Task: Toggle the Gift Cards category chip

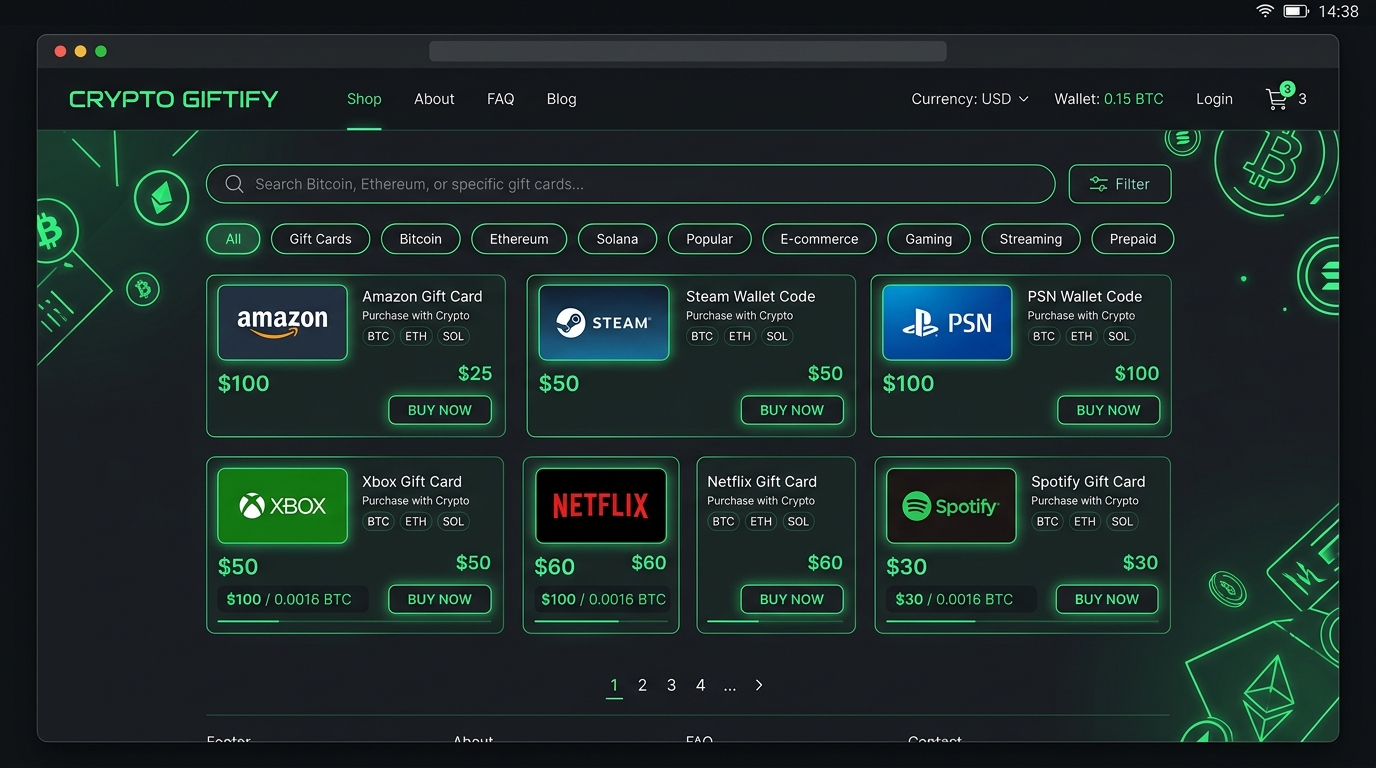Action: [x=320, y=239]
